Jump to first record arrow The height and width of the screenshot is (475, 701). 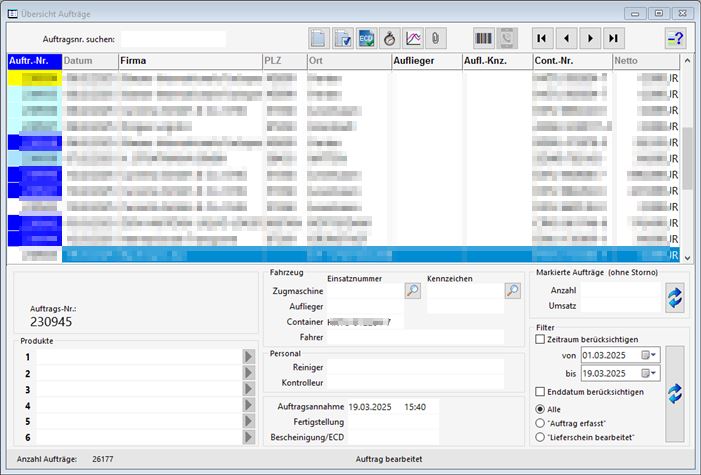coord(542,38)
